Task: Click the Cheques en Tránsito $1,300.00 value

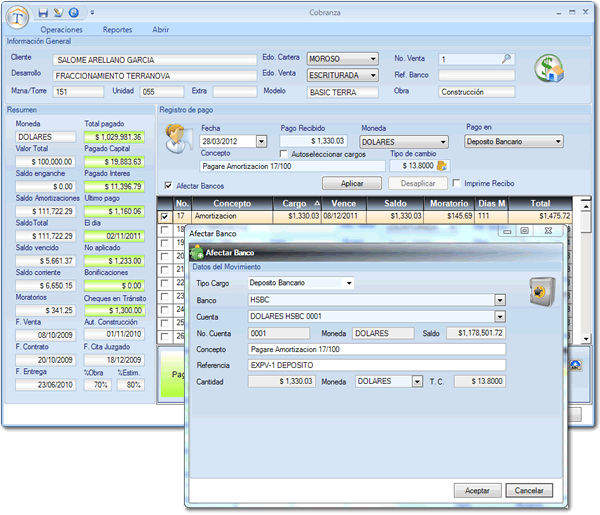Action: click(114, 310)
